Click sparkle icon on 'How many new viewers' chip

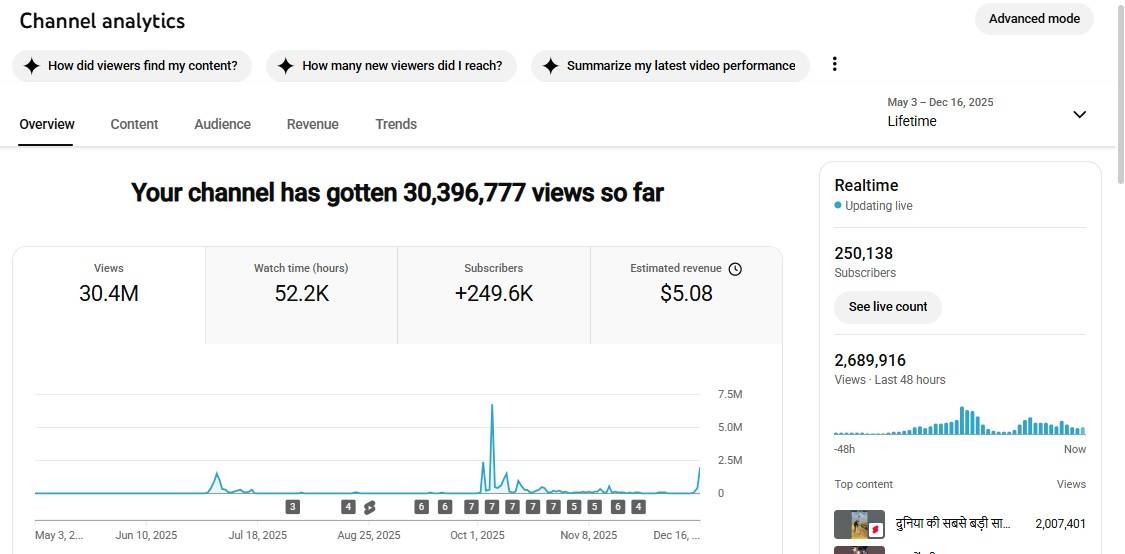[285, 66]
